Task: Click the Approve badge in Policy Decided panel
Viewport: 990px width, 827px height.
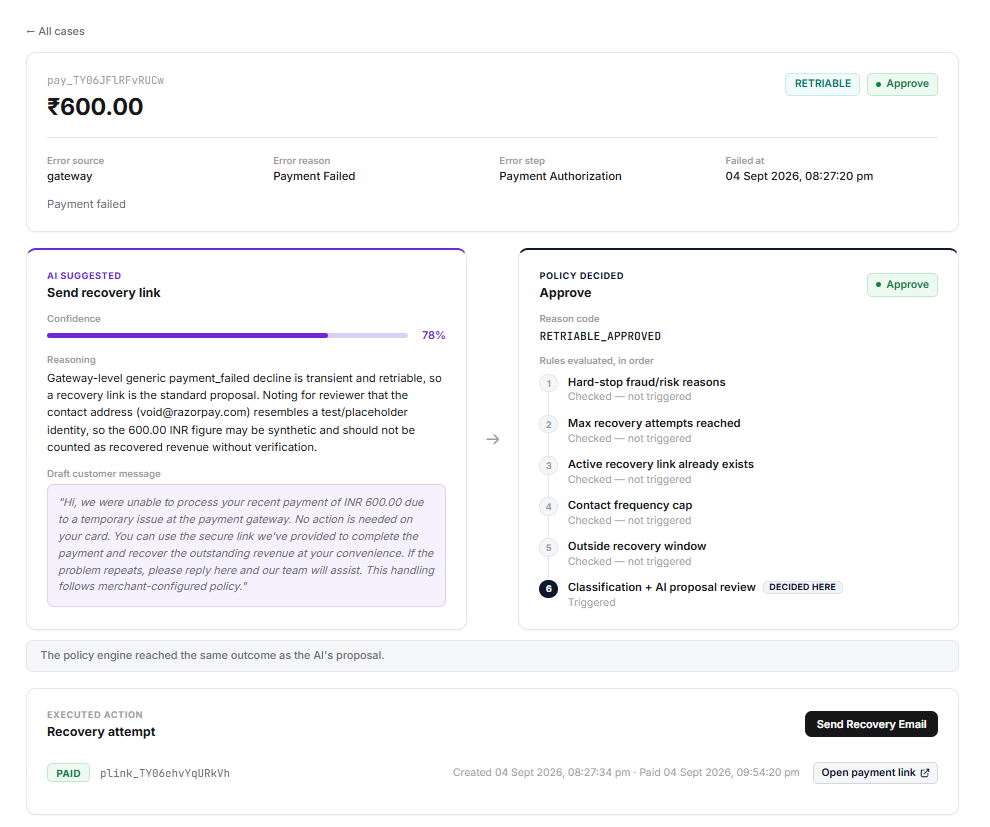Action: coord(902,285)
